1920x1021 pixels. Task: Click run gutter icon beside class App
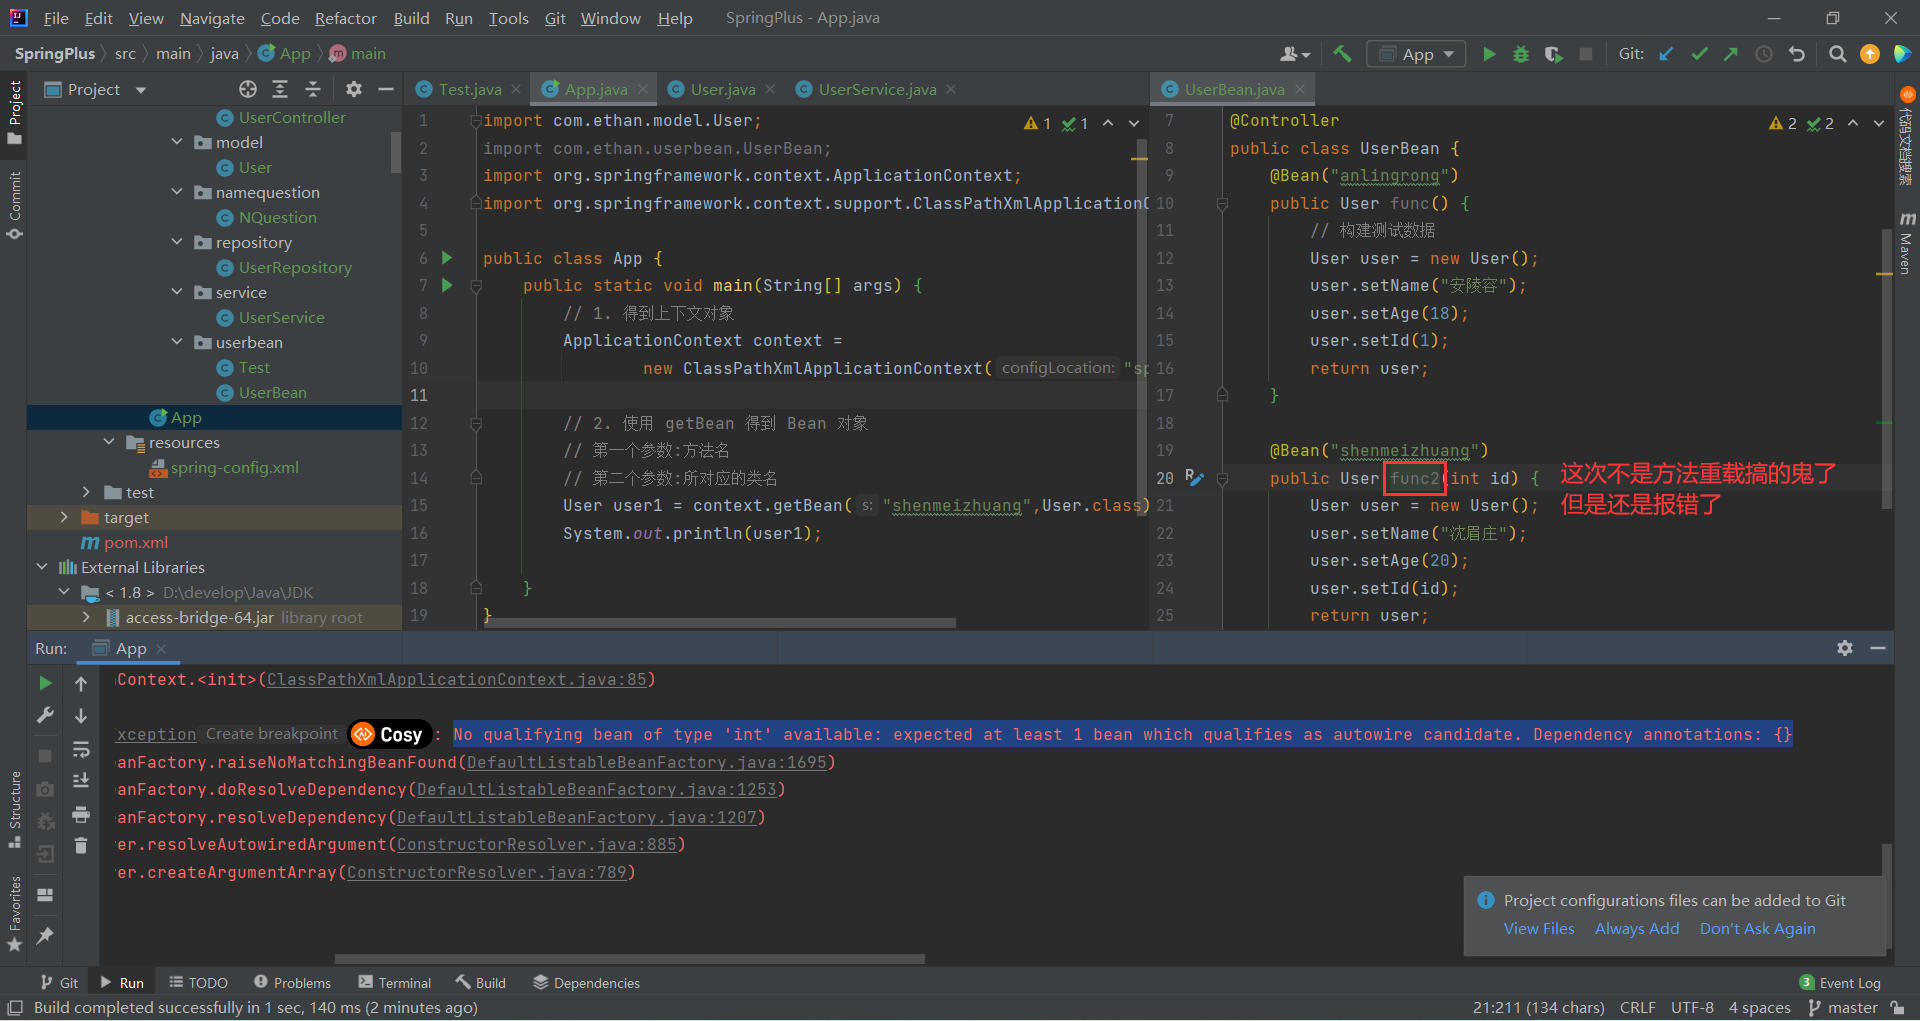447,258
